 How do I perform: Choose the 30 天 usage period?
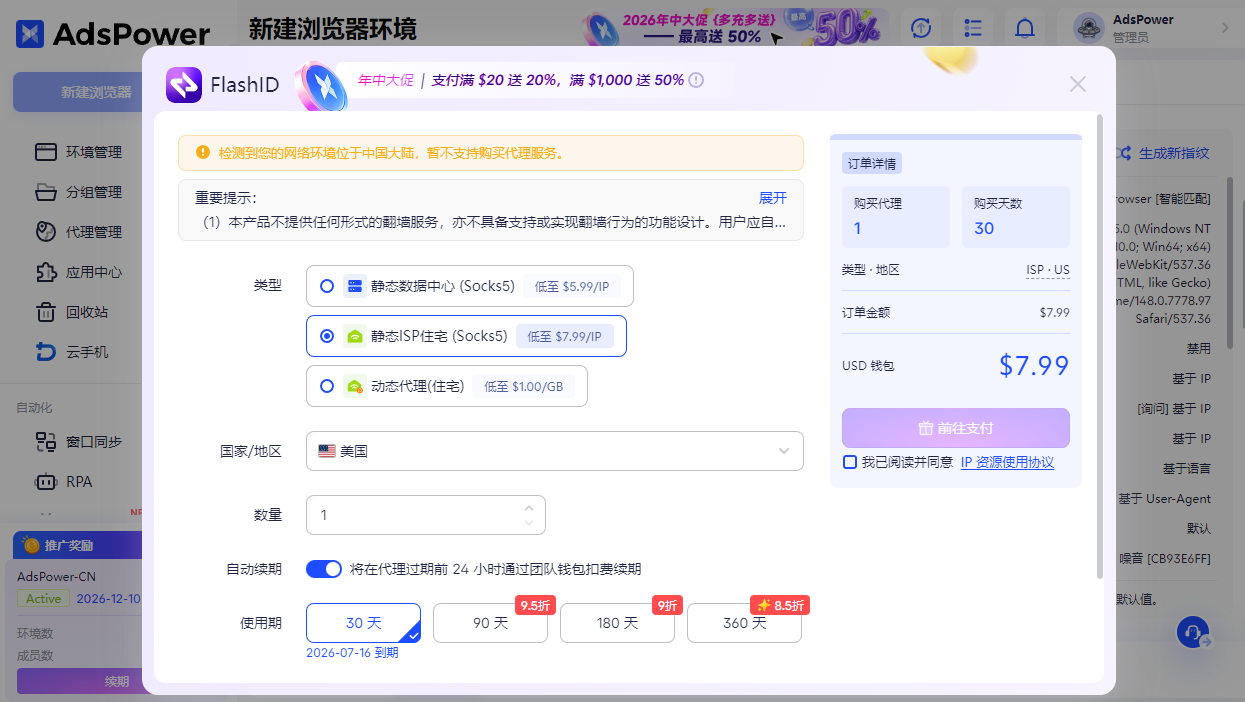tap(363, 623)
